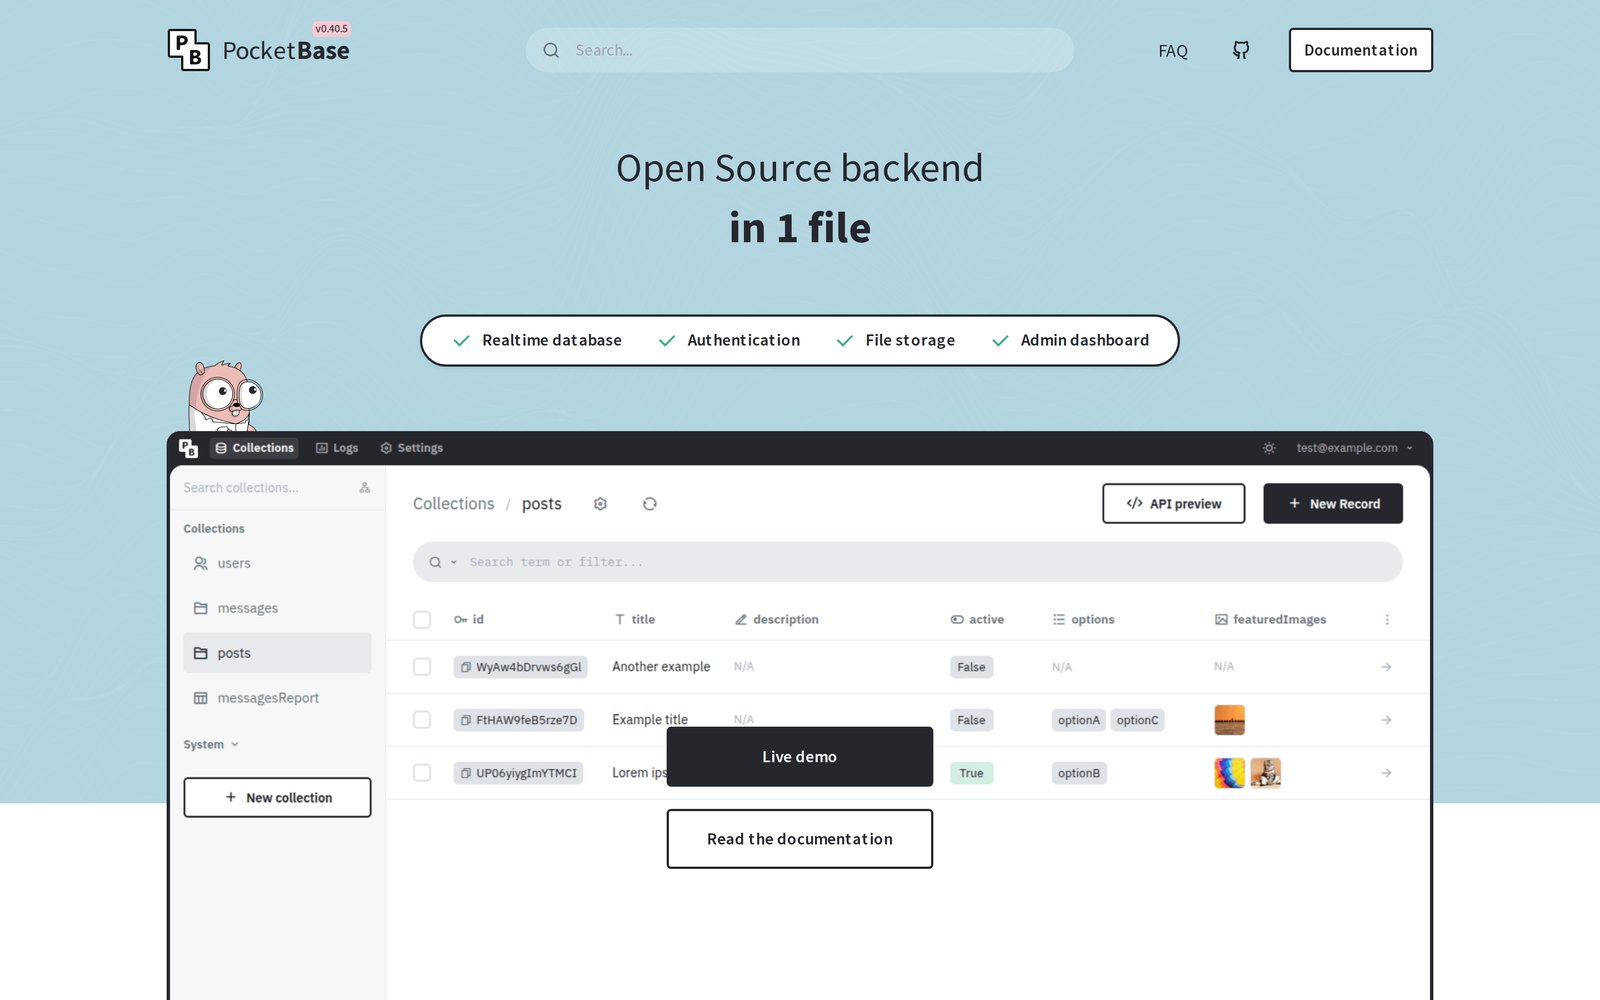
Task: Expand the System collections section
Action: point(211,745)
